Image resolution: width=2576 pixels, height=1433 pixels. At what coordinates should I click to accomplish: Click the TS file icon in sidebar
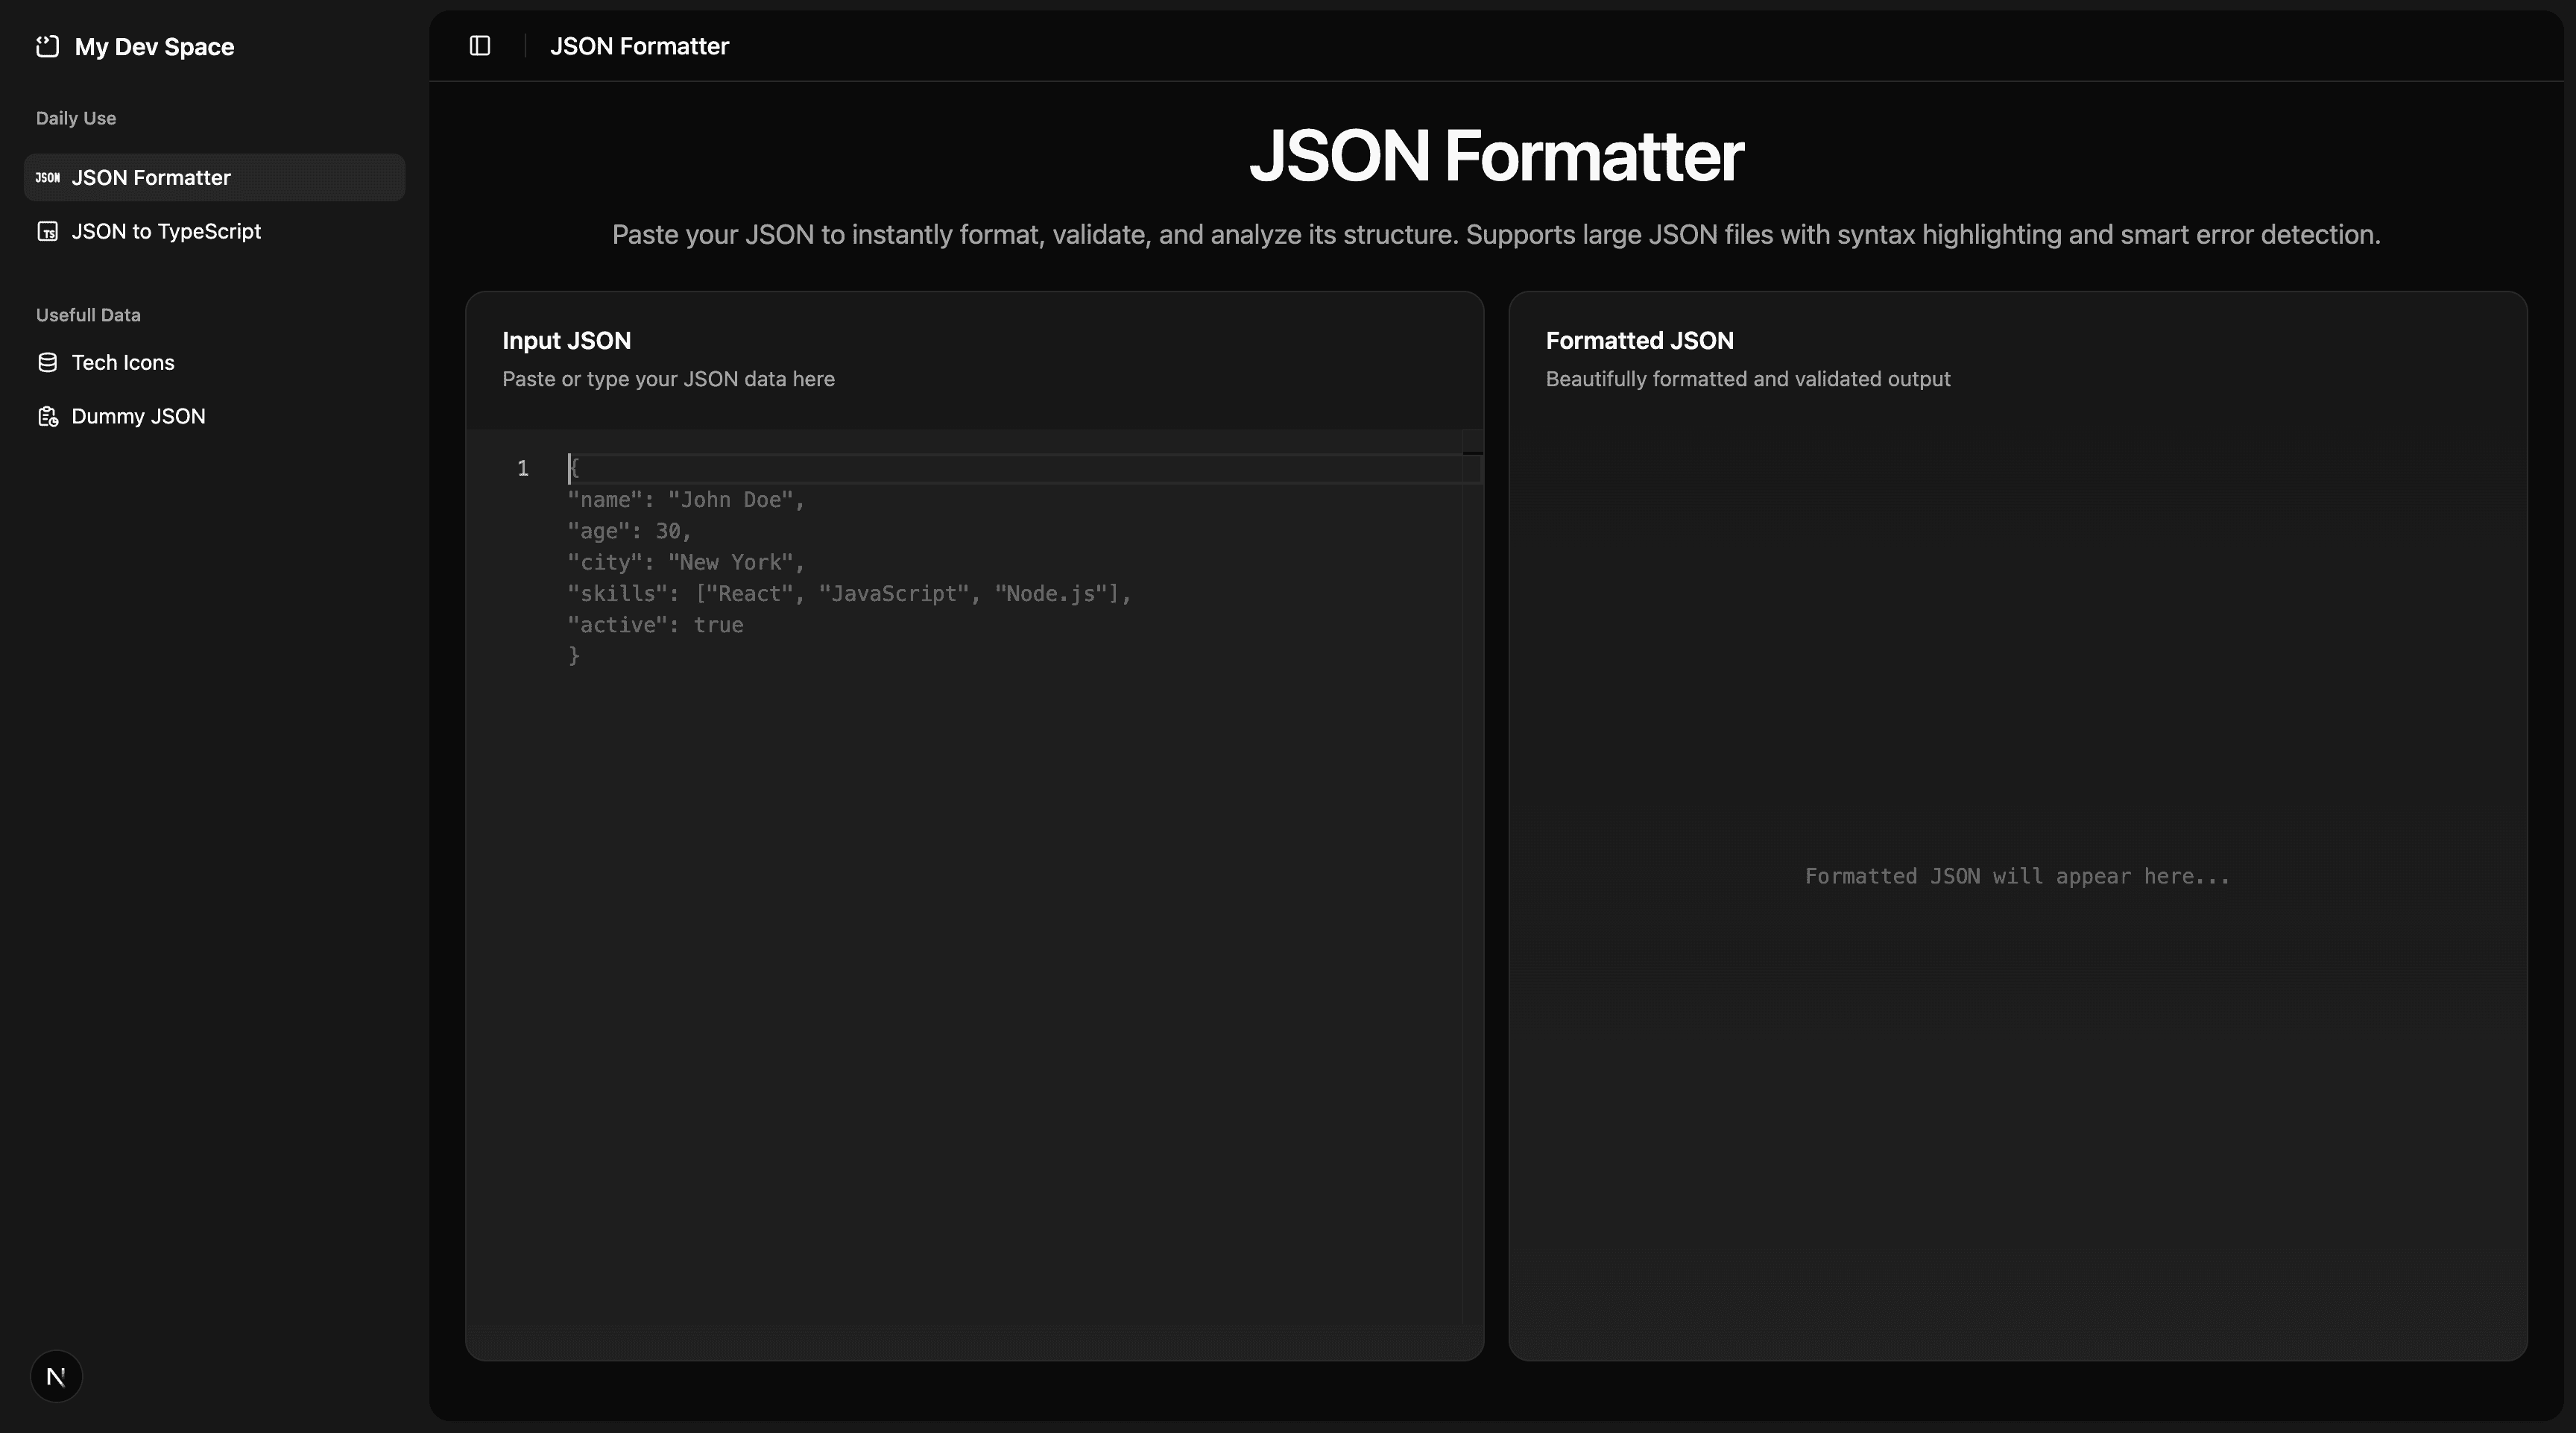coord(47,232)
